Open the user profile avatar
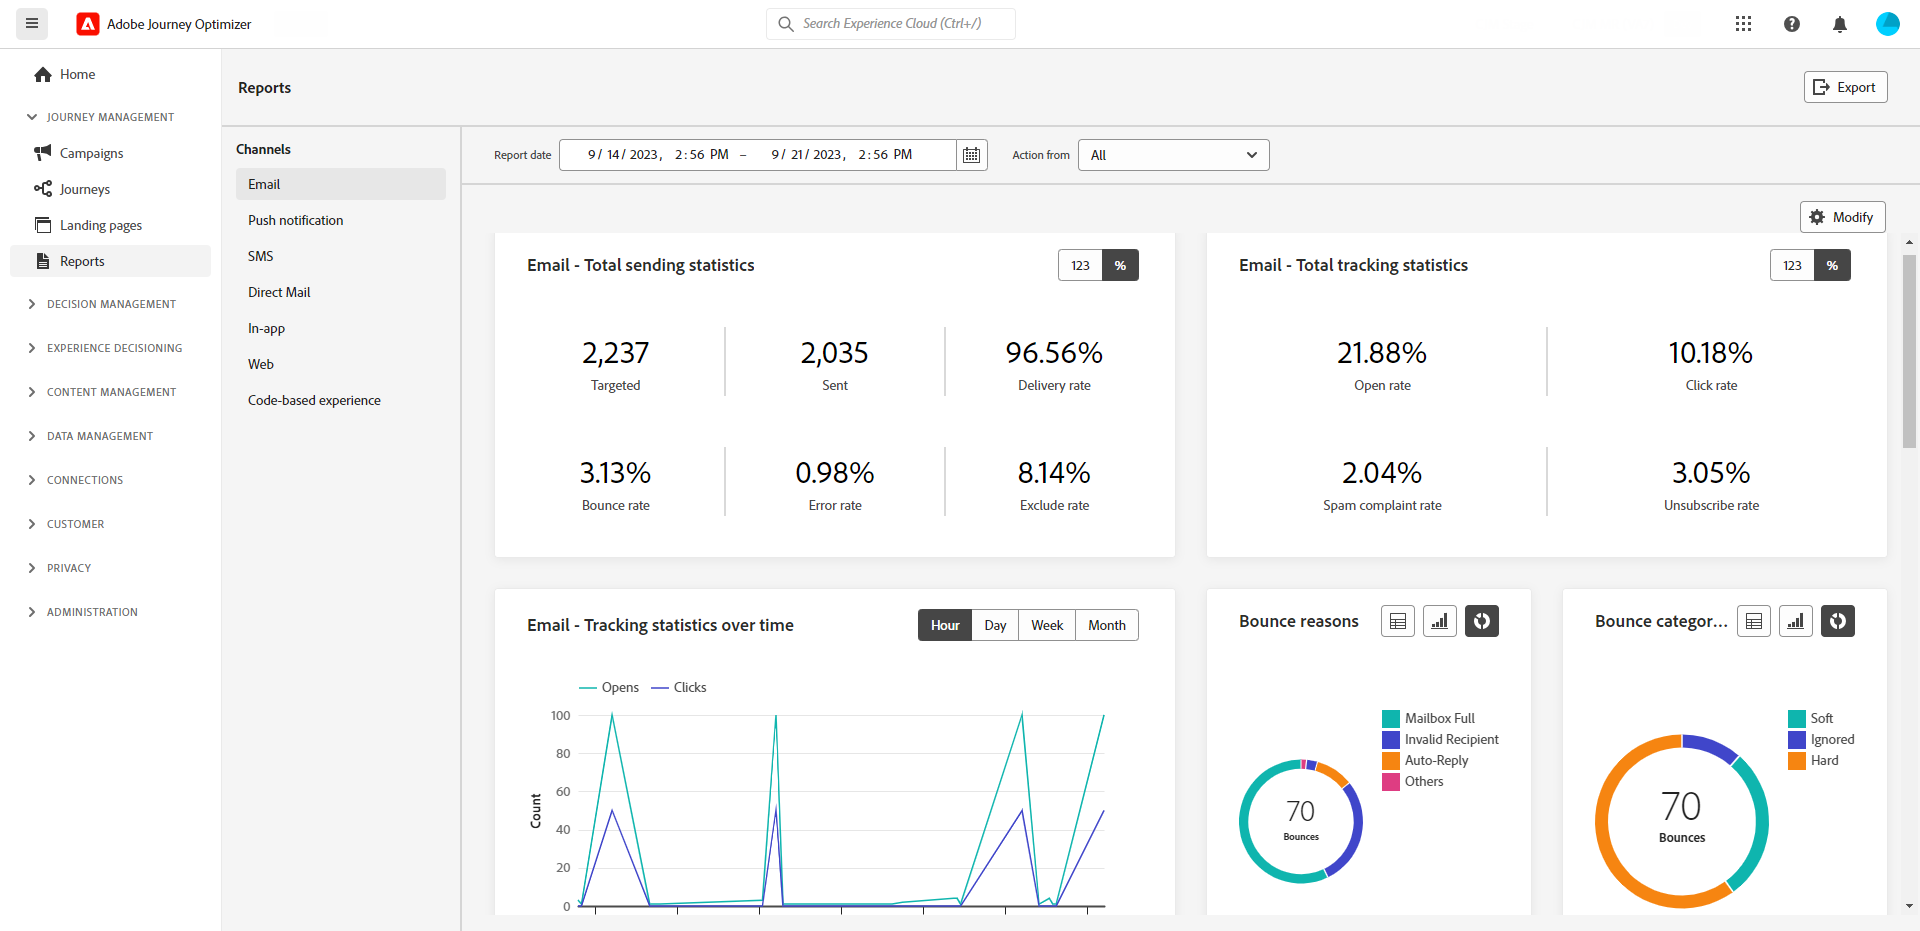The image size is (1920, 931). tap(1887, 24)
